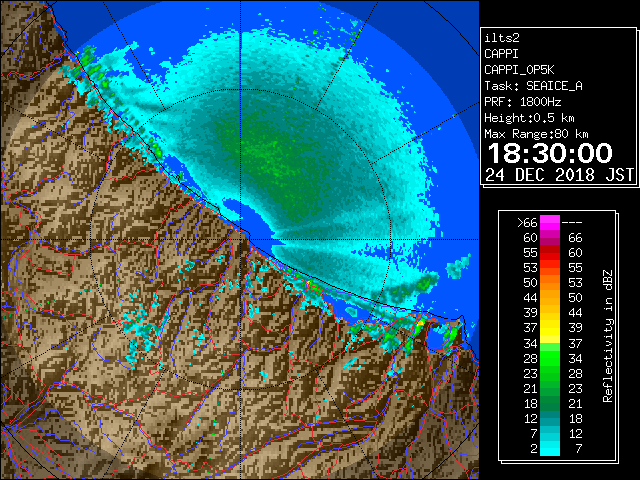Screen dimensions: 640x480
Task: Click the magenta >66 legend swatch
Action: click(x=550, y=223)
